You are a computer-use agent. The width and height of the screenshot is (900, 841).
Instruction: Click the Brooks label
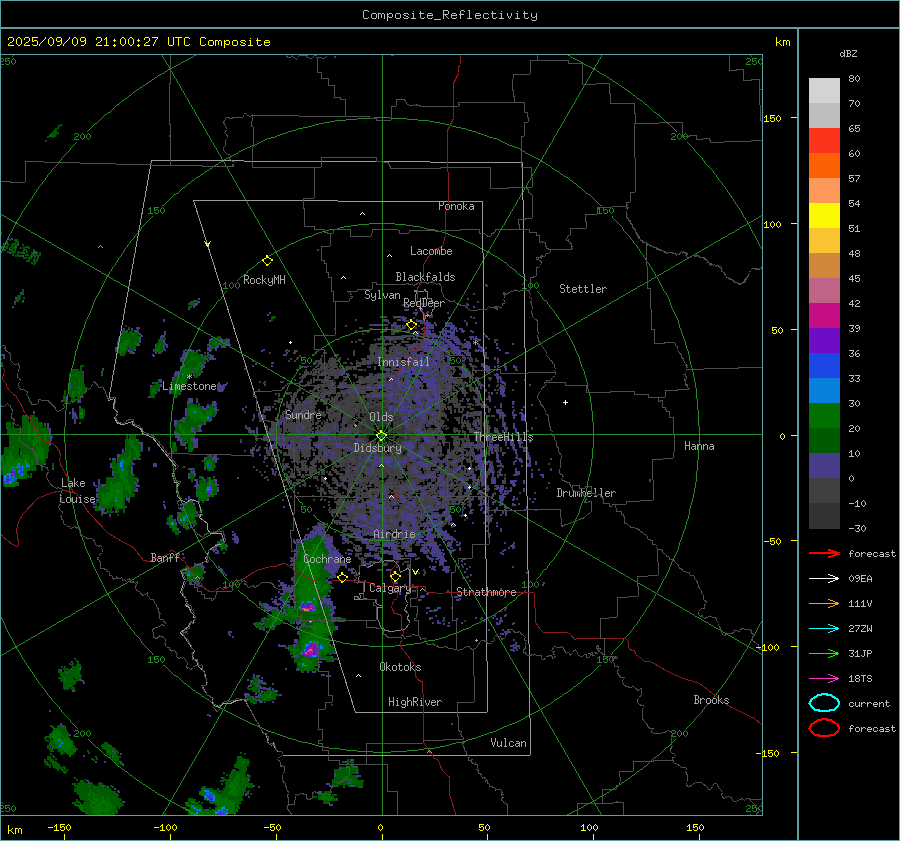tap(711, 700)
